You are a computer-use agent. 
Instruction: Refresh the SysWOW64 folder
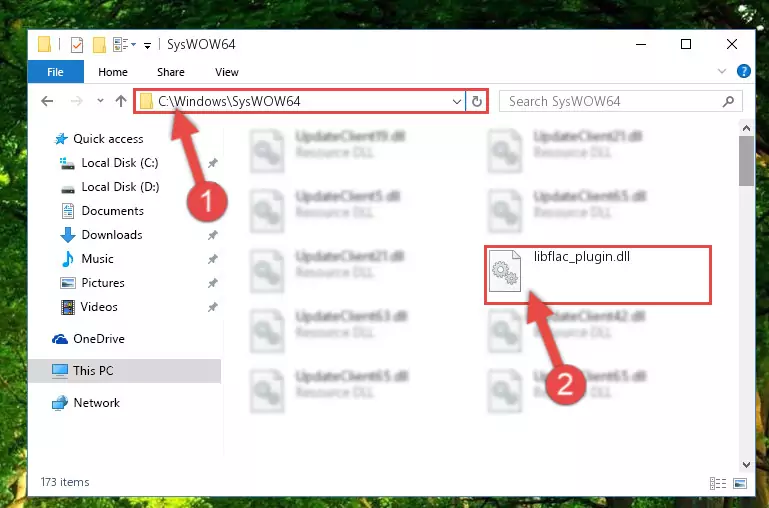(476, 102)
